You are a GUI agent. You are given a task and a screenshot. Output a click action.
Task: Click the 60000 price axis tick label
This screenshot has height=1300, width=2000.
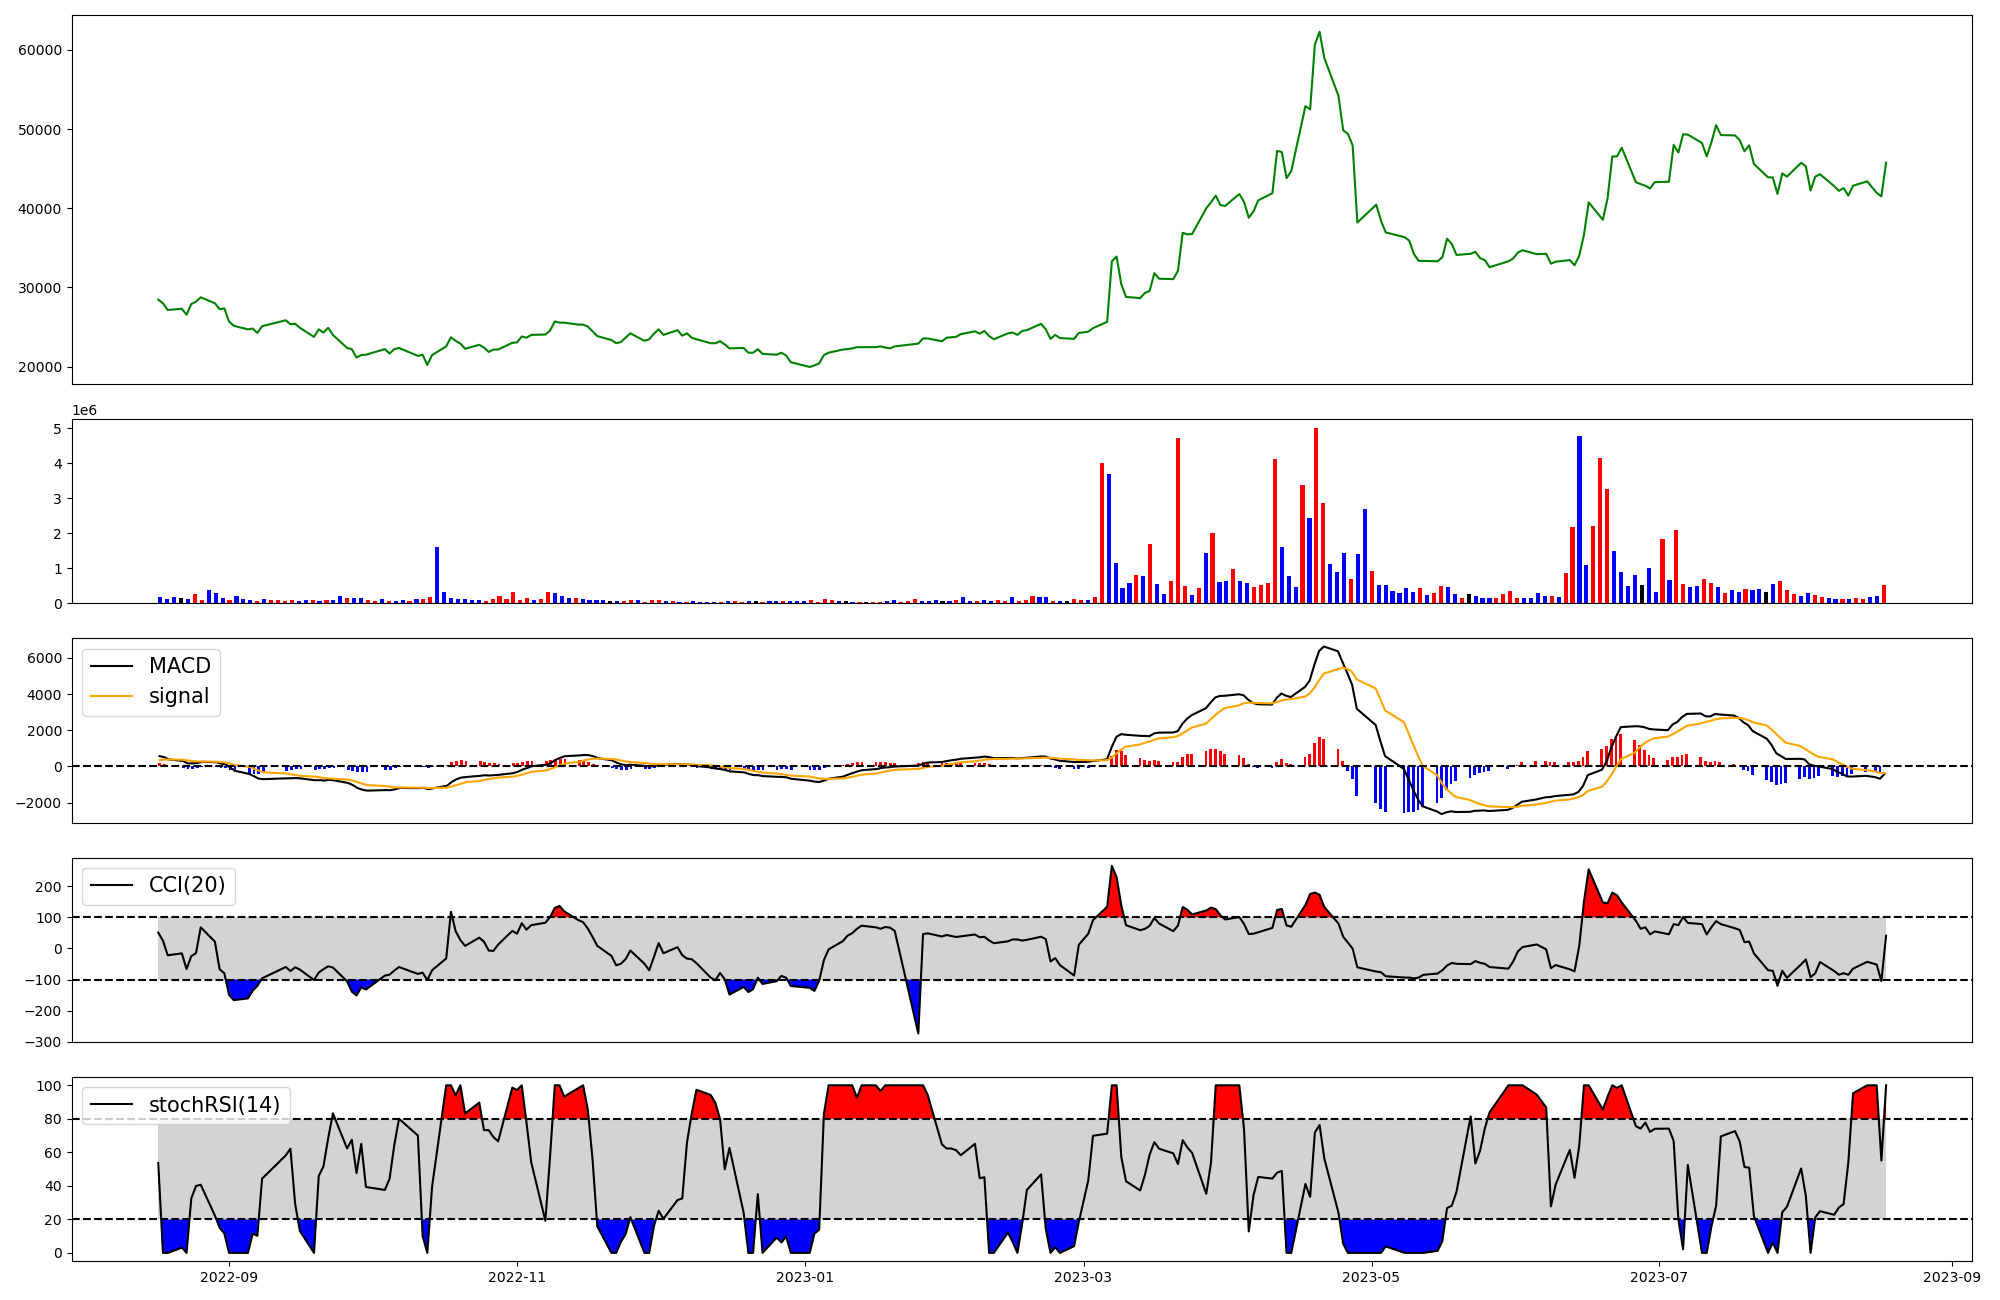click(40, 51)
